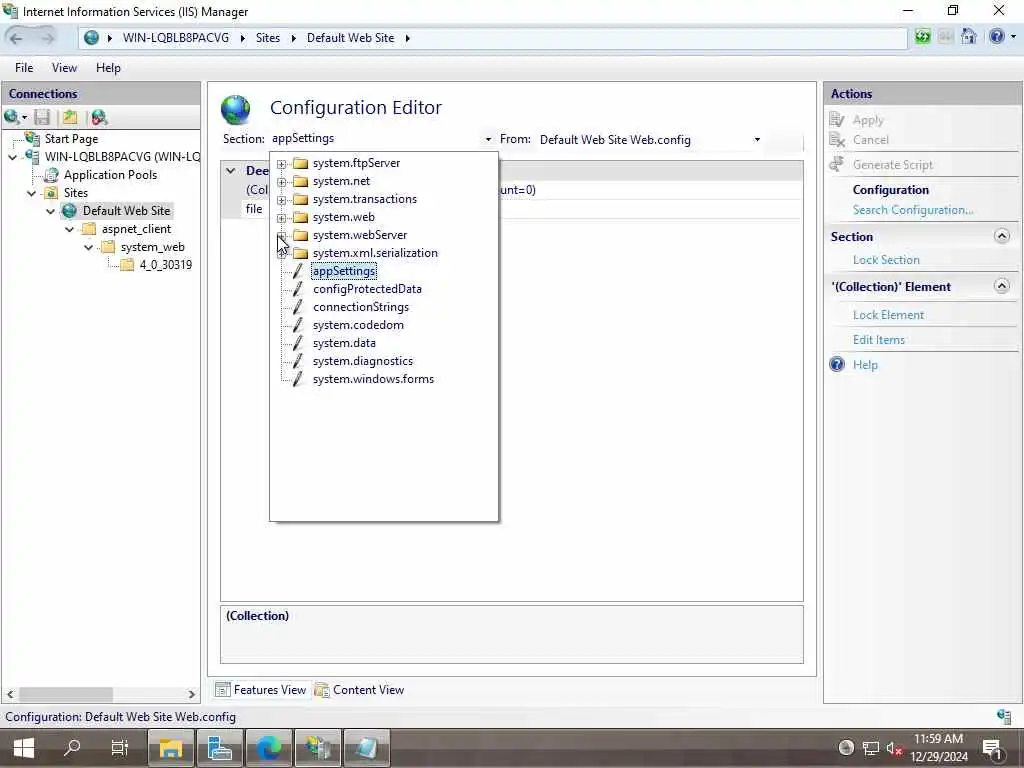Select system.data section
The image size is (1024, 768).
click(x=344, y=343)
